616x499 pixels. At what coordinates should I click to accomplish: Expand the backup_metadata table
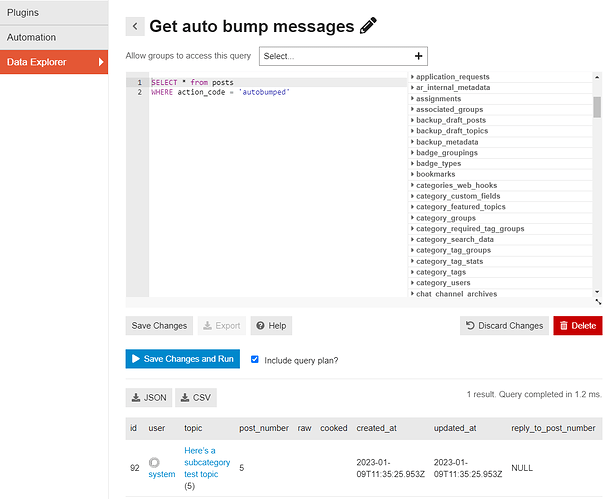coord(500,142)
